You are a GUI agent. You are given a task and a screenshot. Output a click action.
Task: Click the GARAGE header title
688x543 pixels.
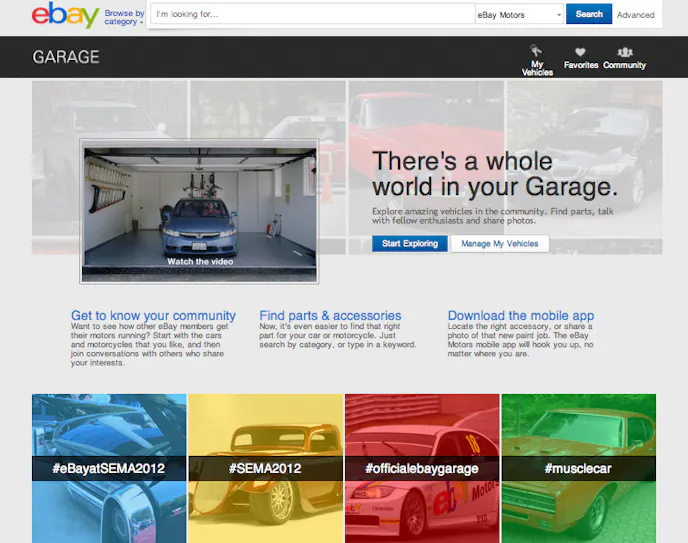66,57
